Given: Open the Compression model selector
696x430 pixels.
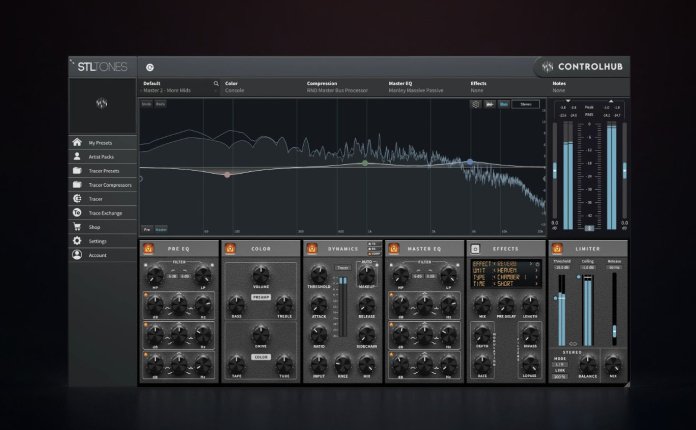Looking at the screenshot, I should click(345, 87).
